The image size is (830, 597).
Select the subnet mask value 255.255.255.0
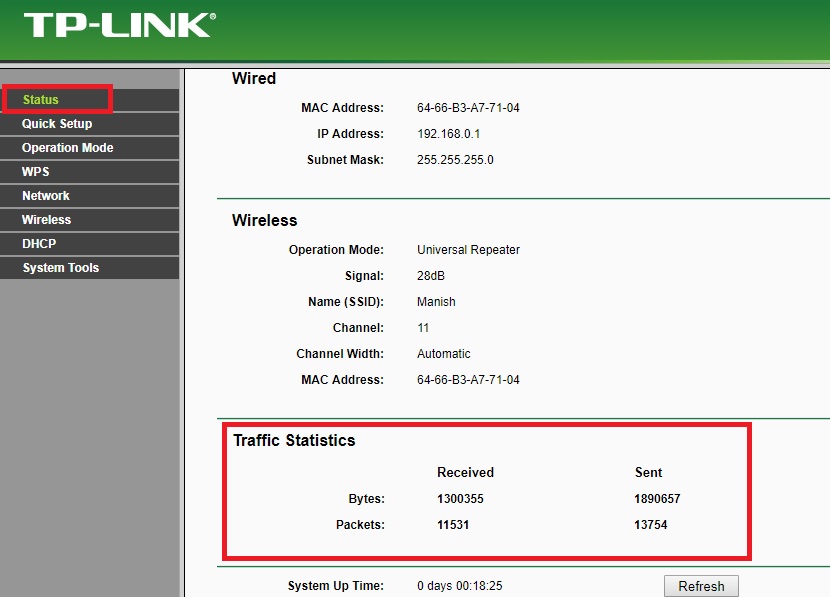(x=455, y=160)
